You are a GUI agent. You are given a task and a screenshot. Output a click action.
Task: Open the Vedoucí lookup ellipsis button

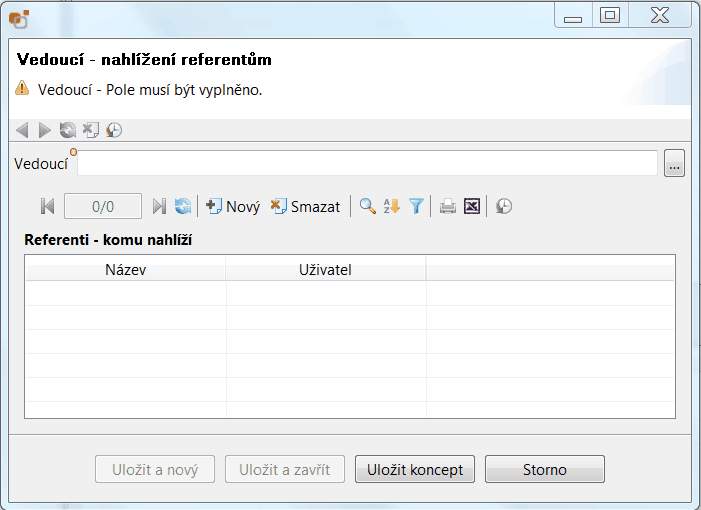(674, 165)
